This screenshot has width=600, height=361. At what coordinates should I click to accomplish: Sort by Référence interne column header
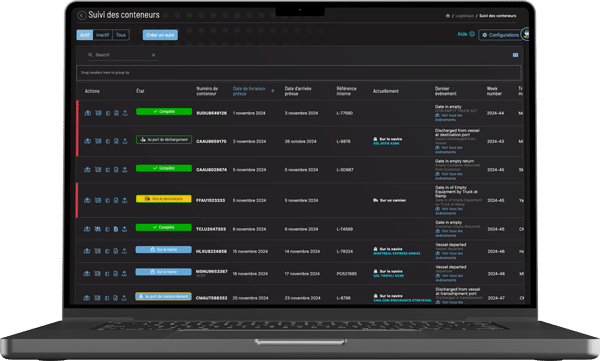(346, 91)
